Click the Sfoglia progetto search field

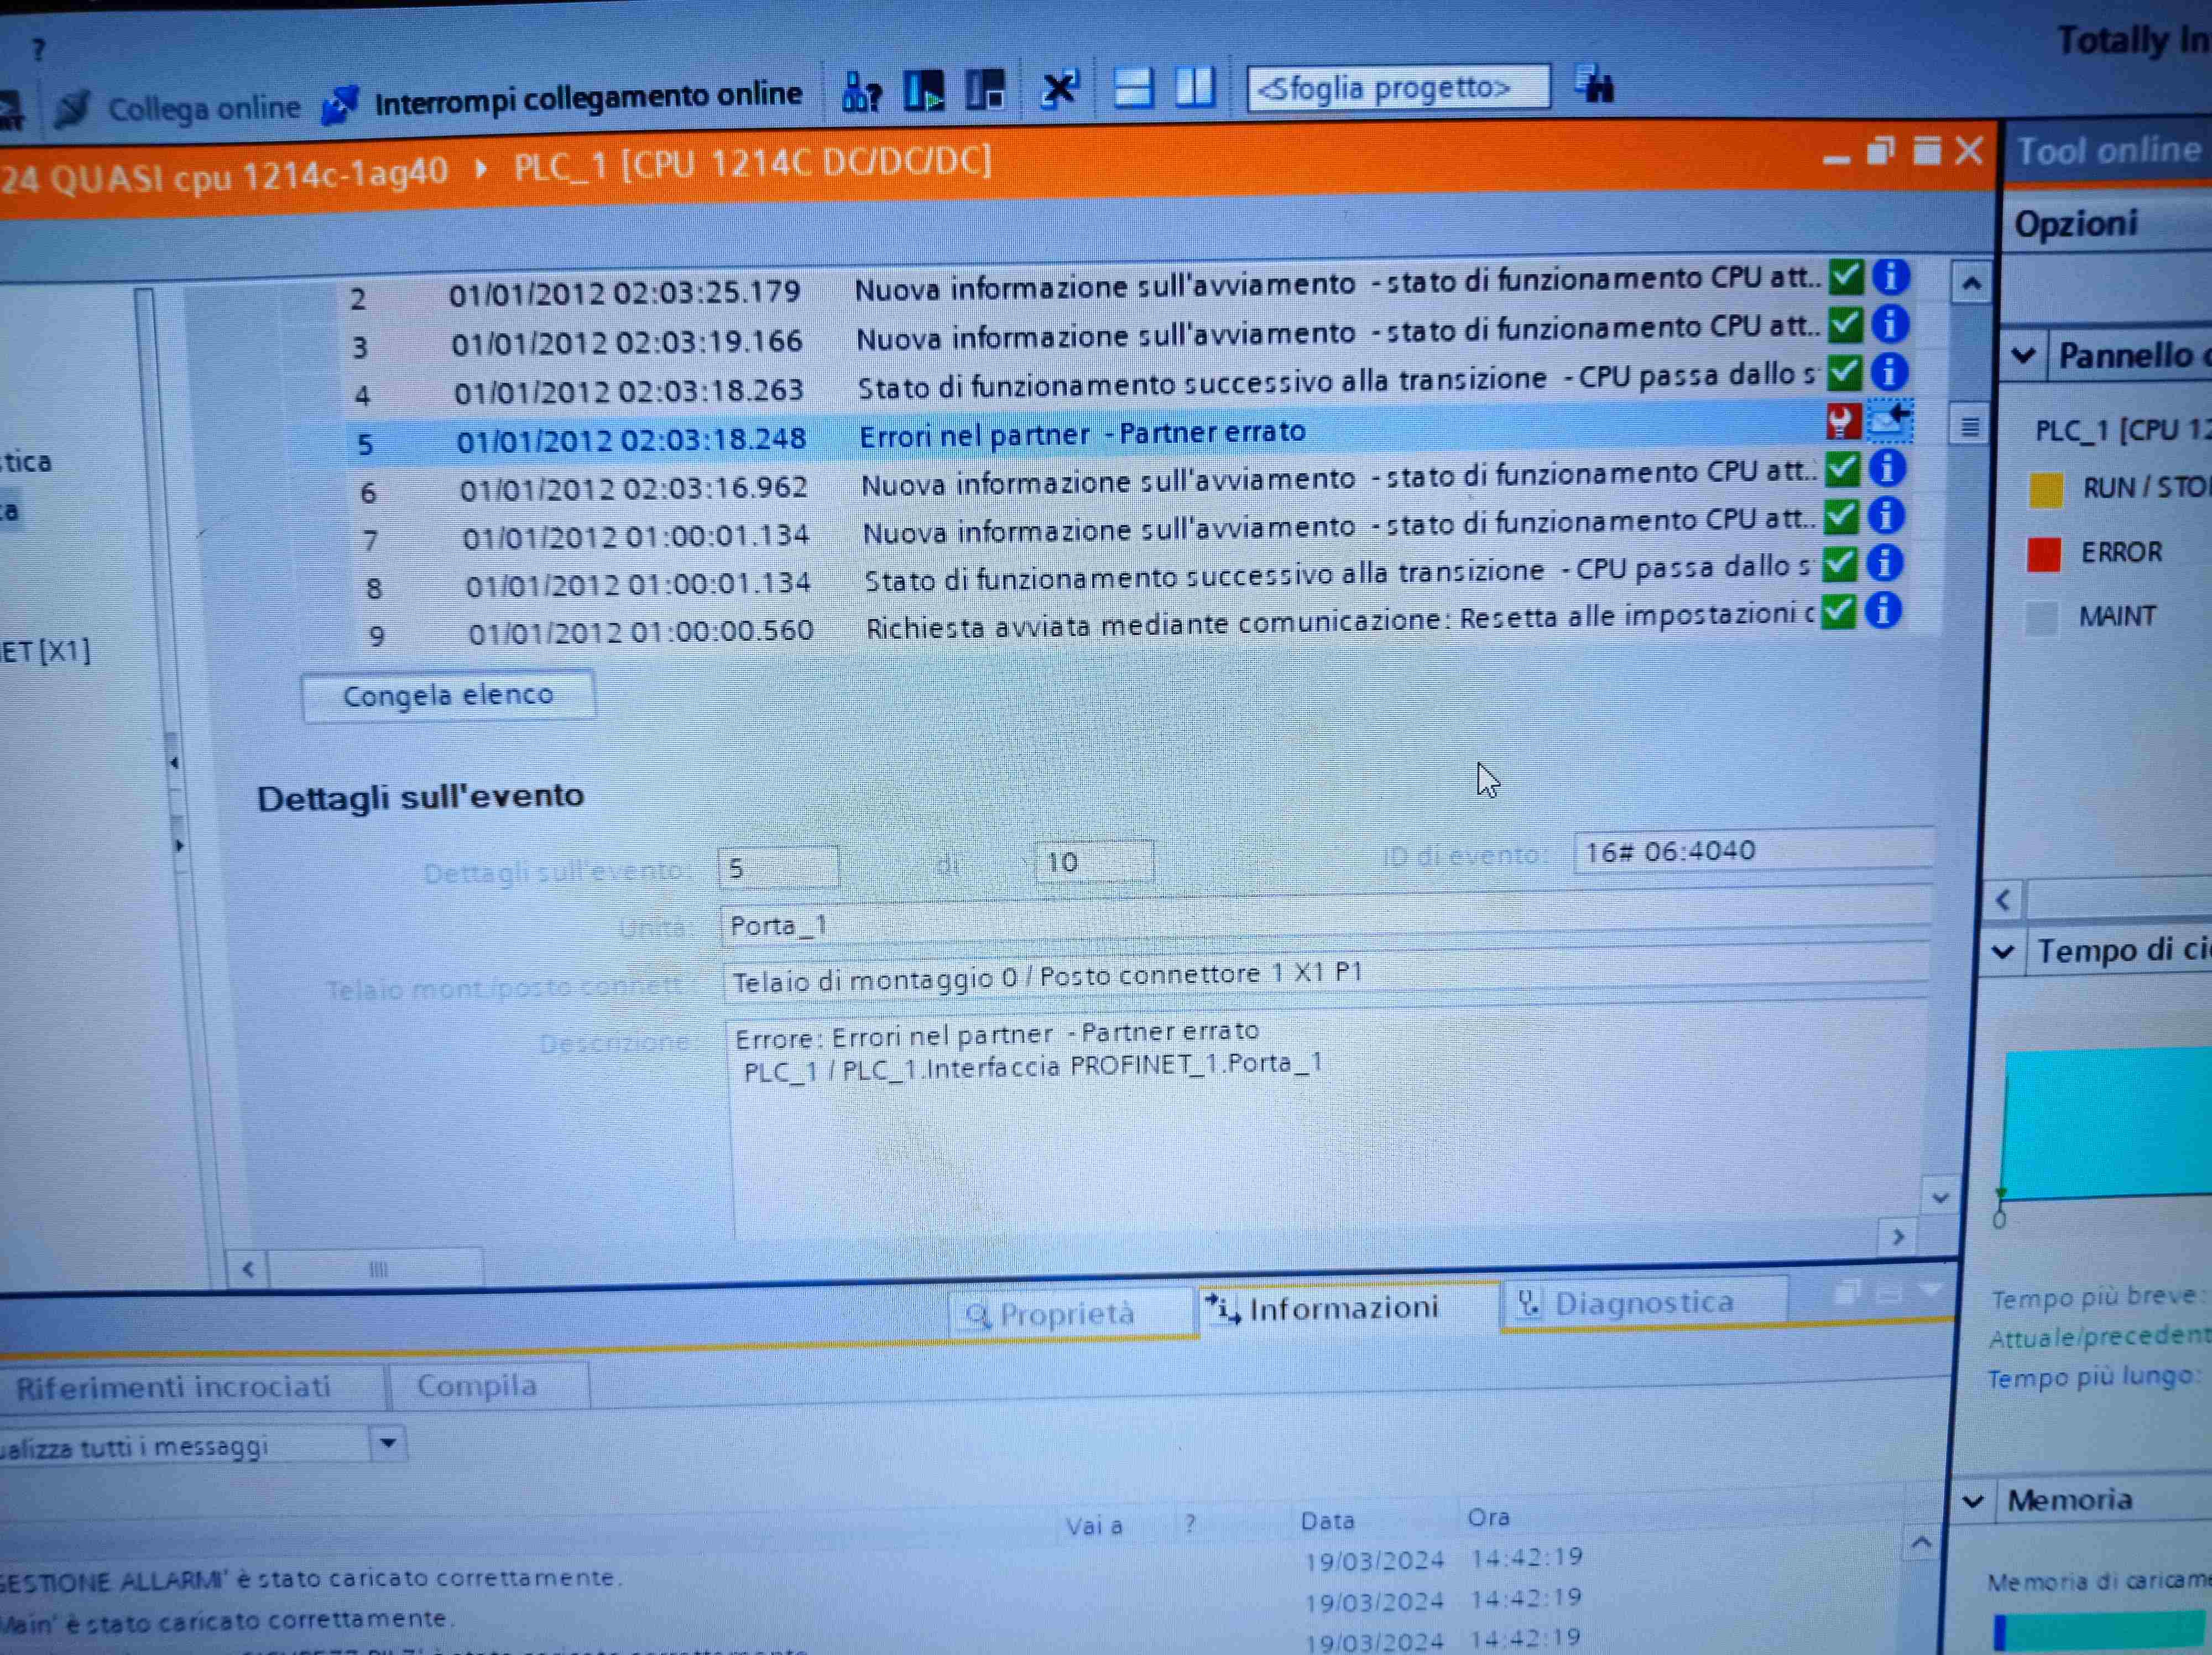pos(1398,88)
